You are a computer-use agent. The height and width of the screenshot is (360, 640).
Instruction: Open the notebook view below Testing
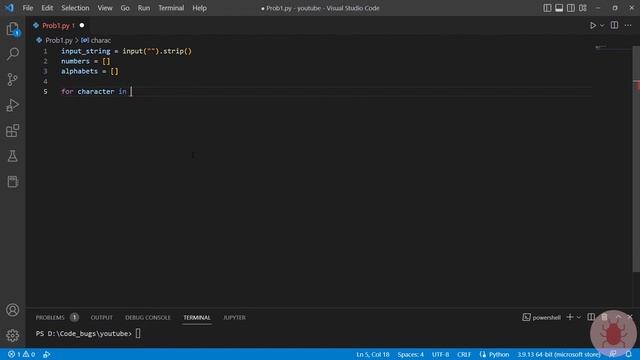click(13, 182)
